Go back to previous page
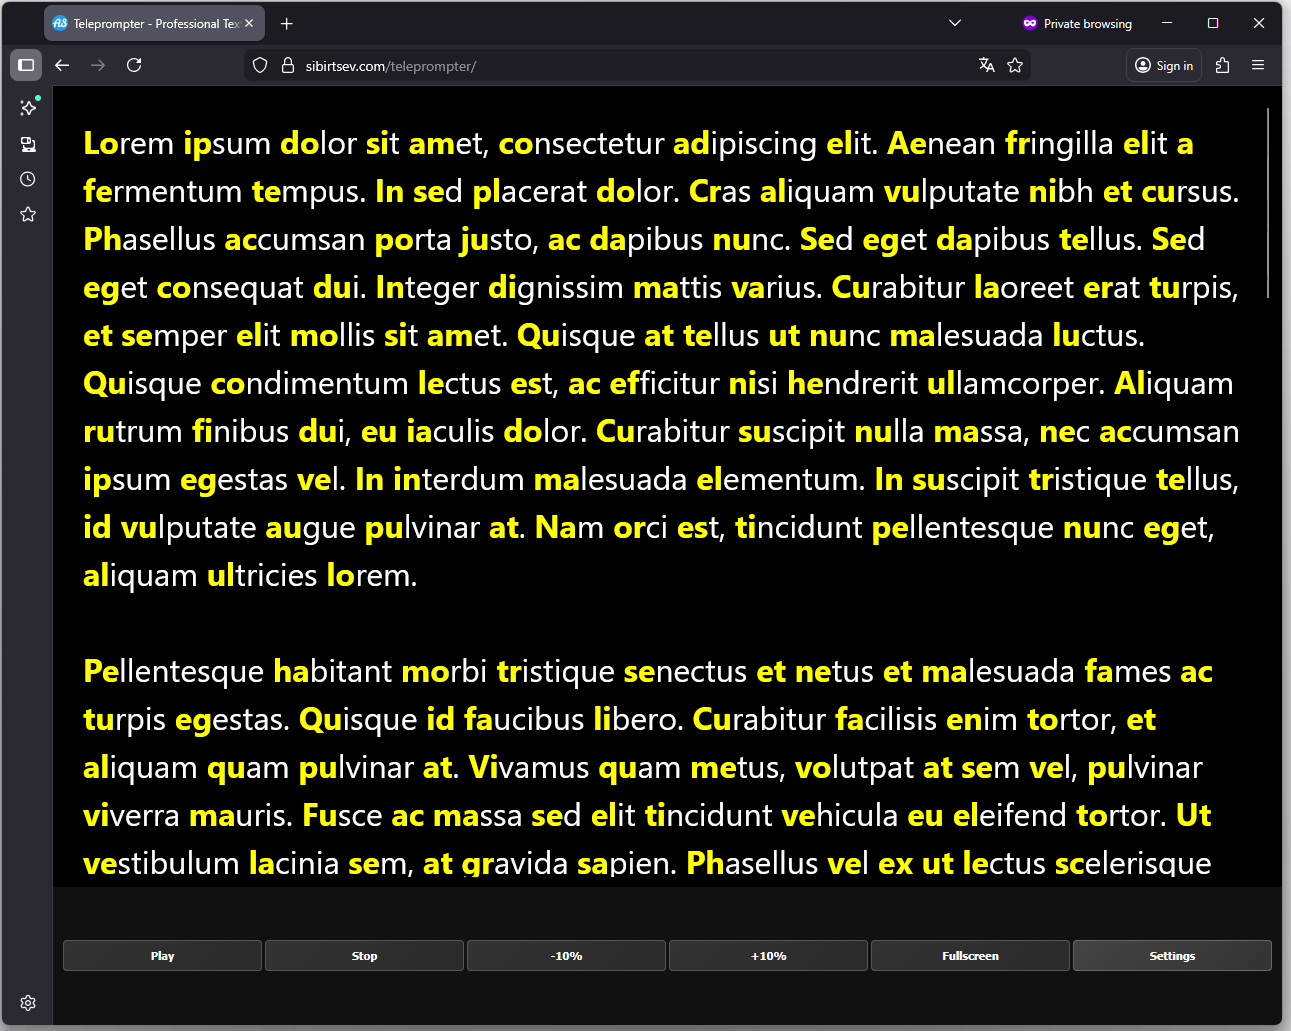The height and width of the screenshot is (1031, 1291). tap(62, 65)
